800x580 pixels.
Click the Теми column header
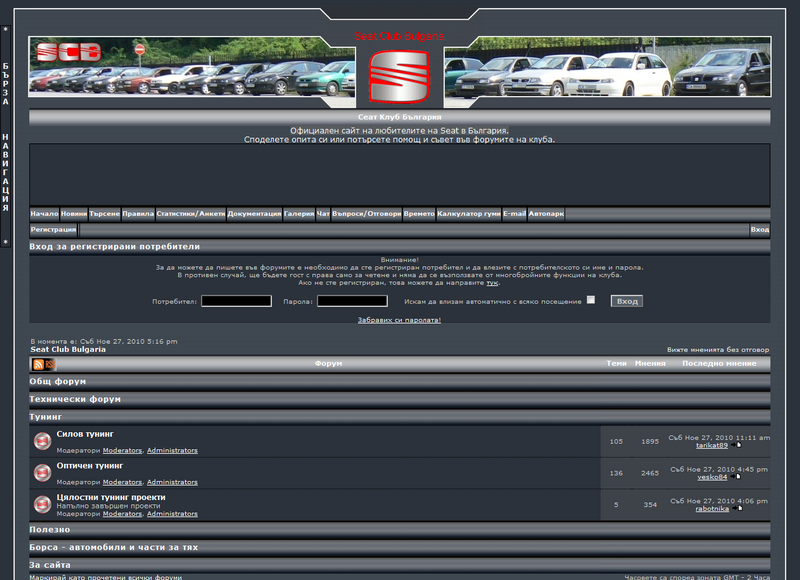[x=616, y=364]
